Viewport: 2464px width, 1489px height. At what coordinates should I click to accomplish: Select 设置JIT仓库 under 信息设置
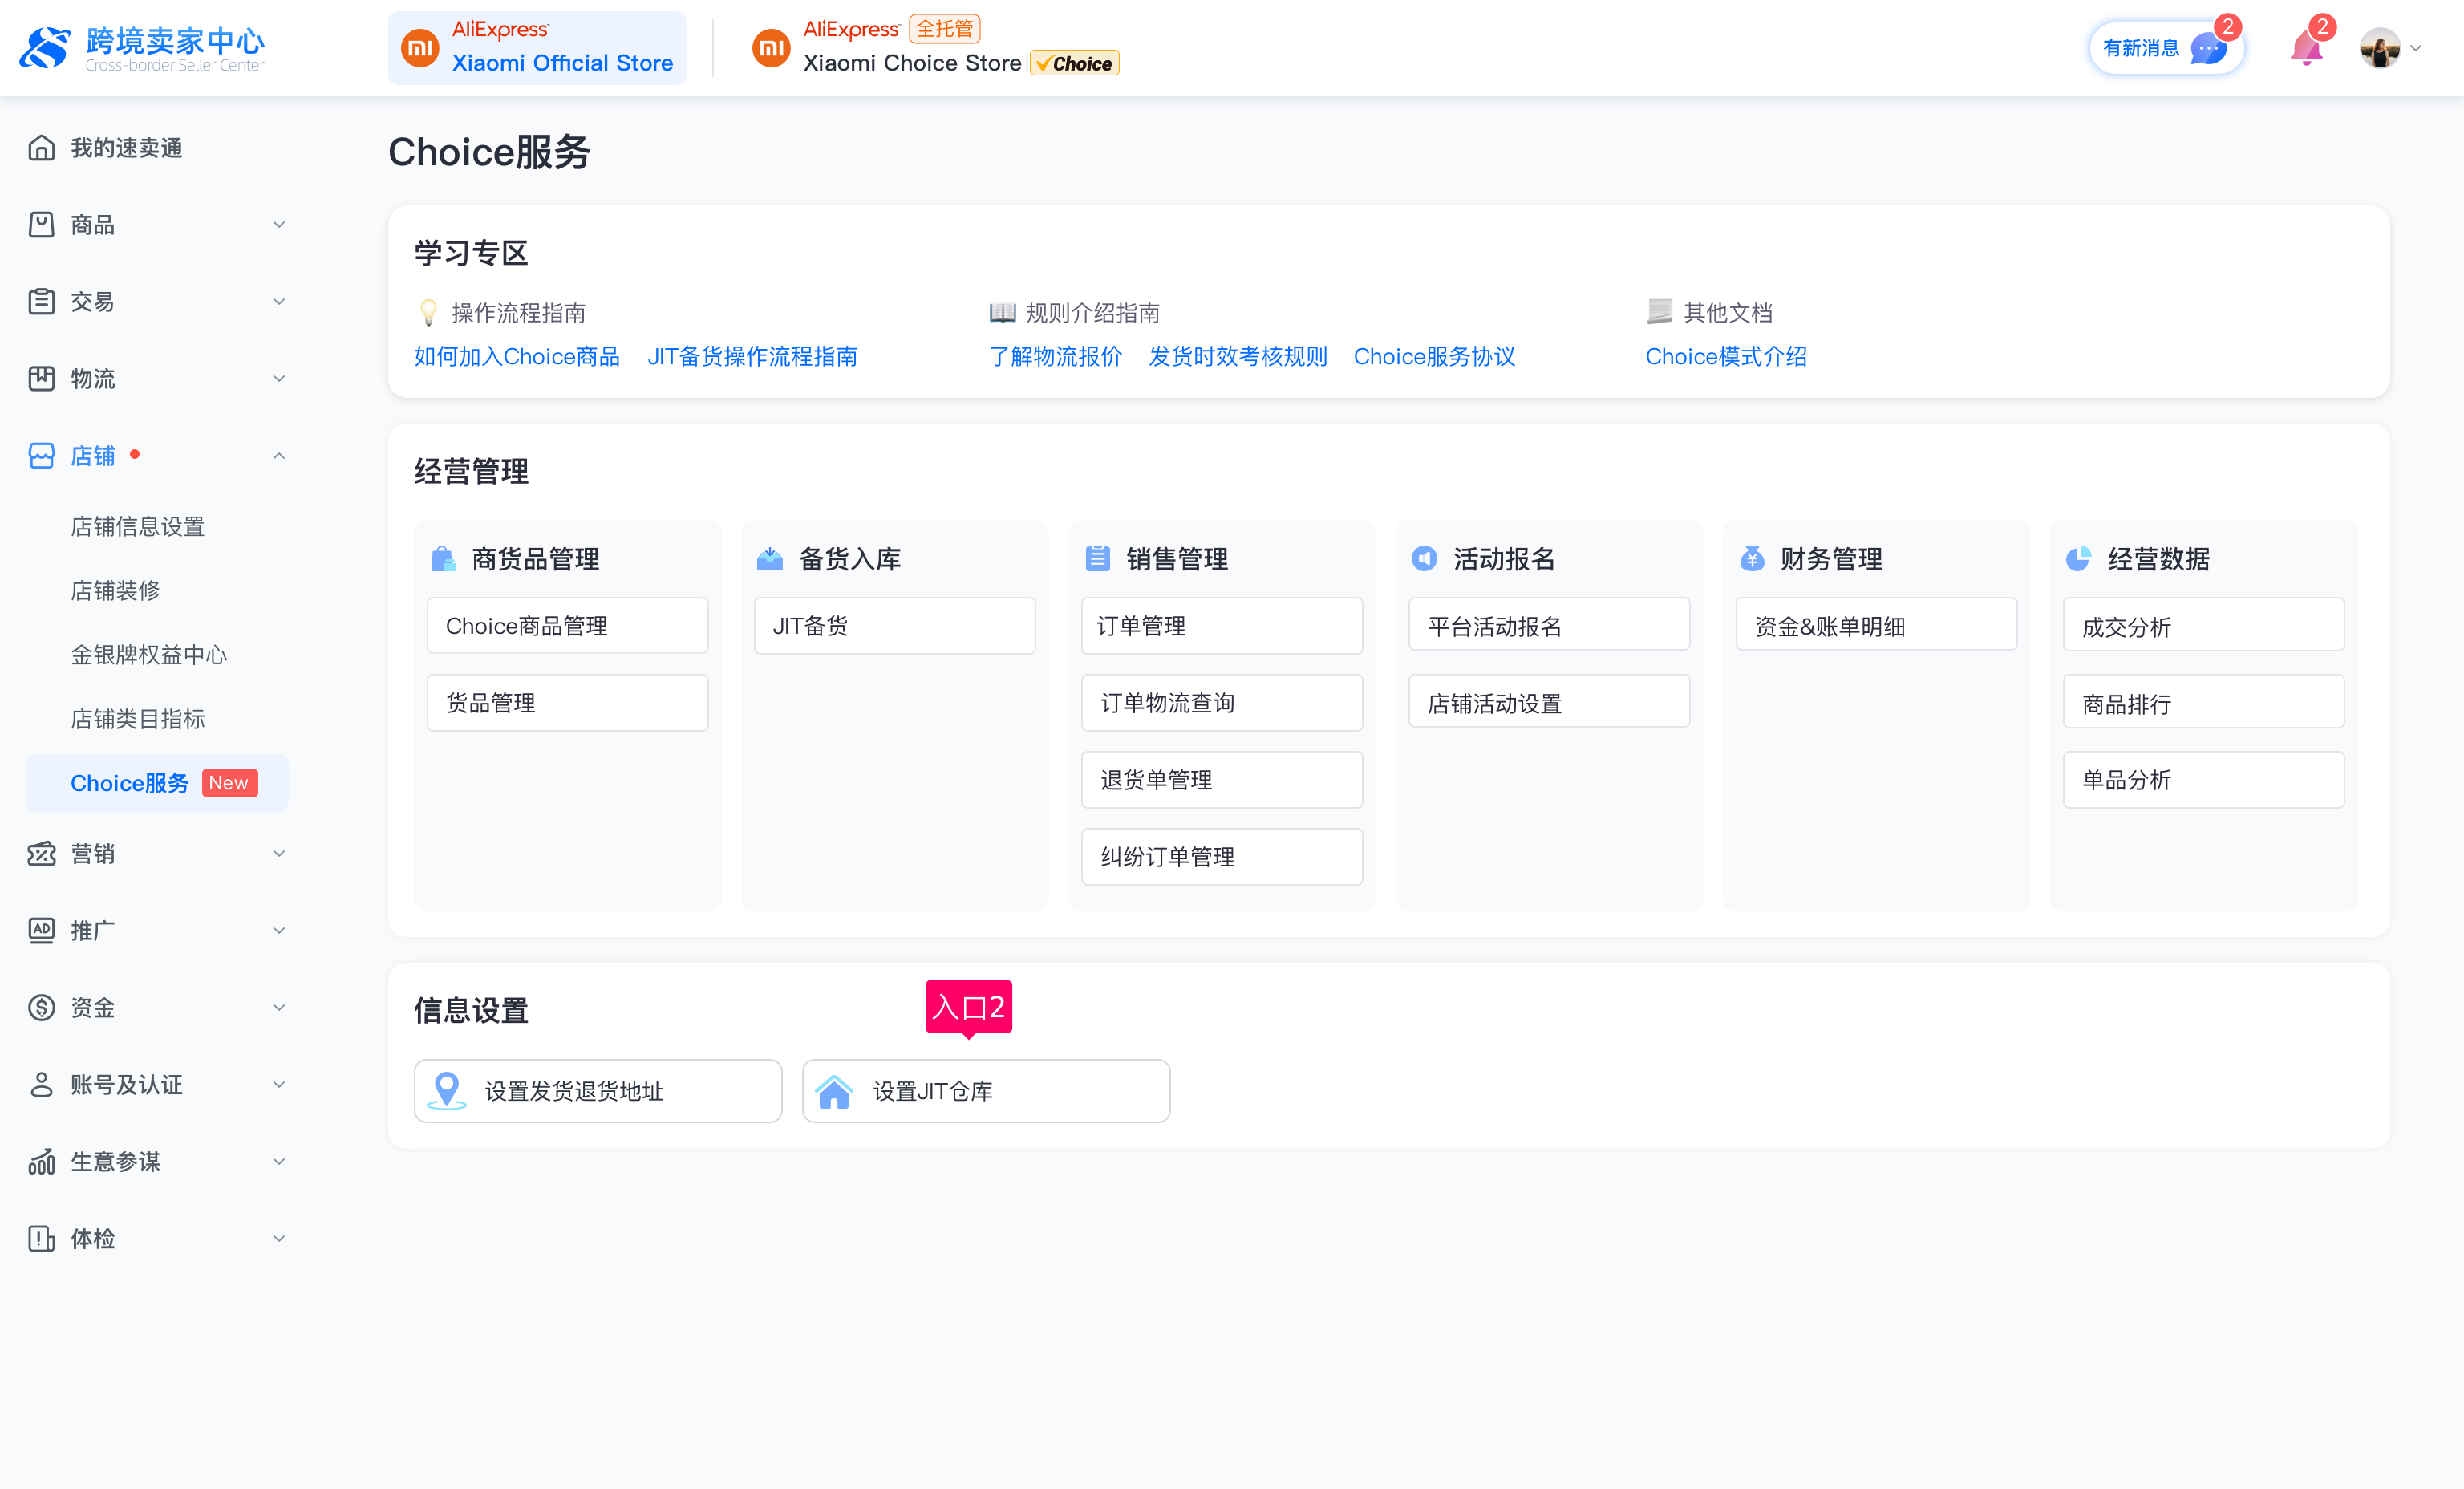[x=985, y=1091]
